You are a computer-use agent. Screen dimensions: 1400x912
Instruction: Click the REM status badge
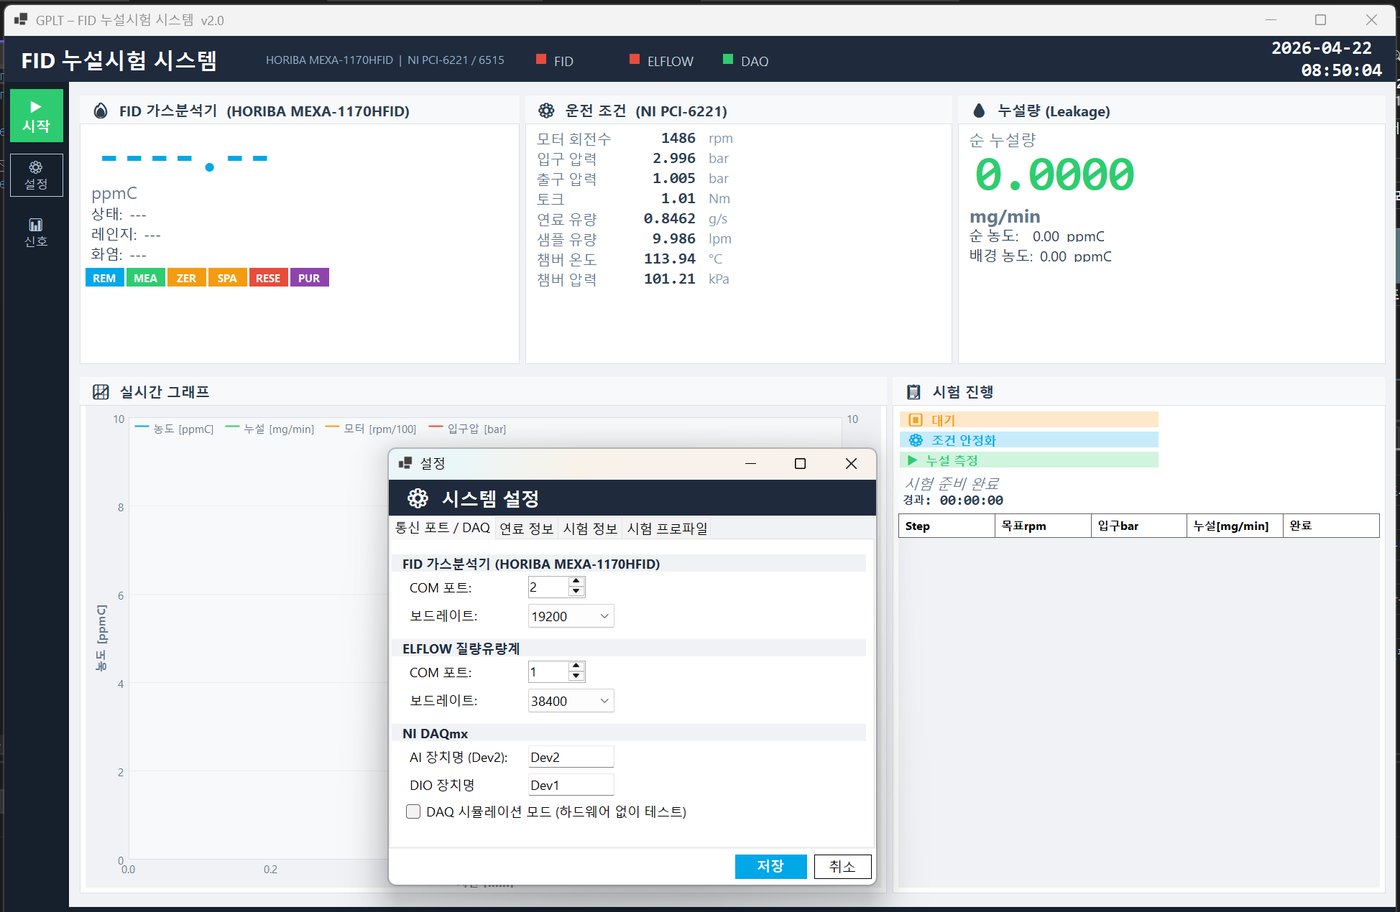(104, 278)
